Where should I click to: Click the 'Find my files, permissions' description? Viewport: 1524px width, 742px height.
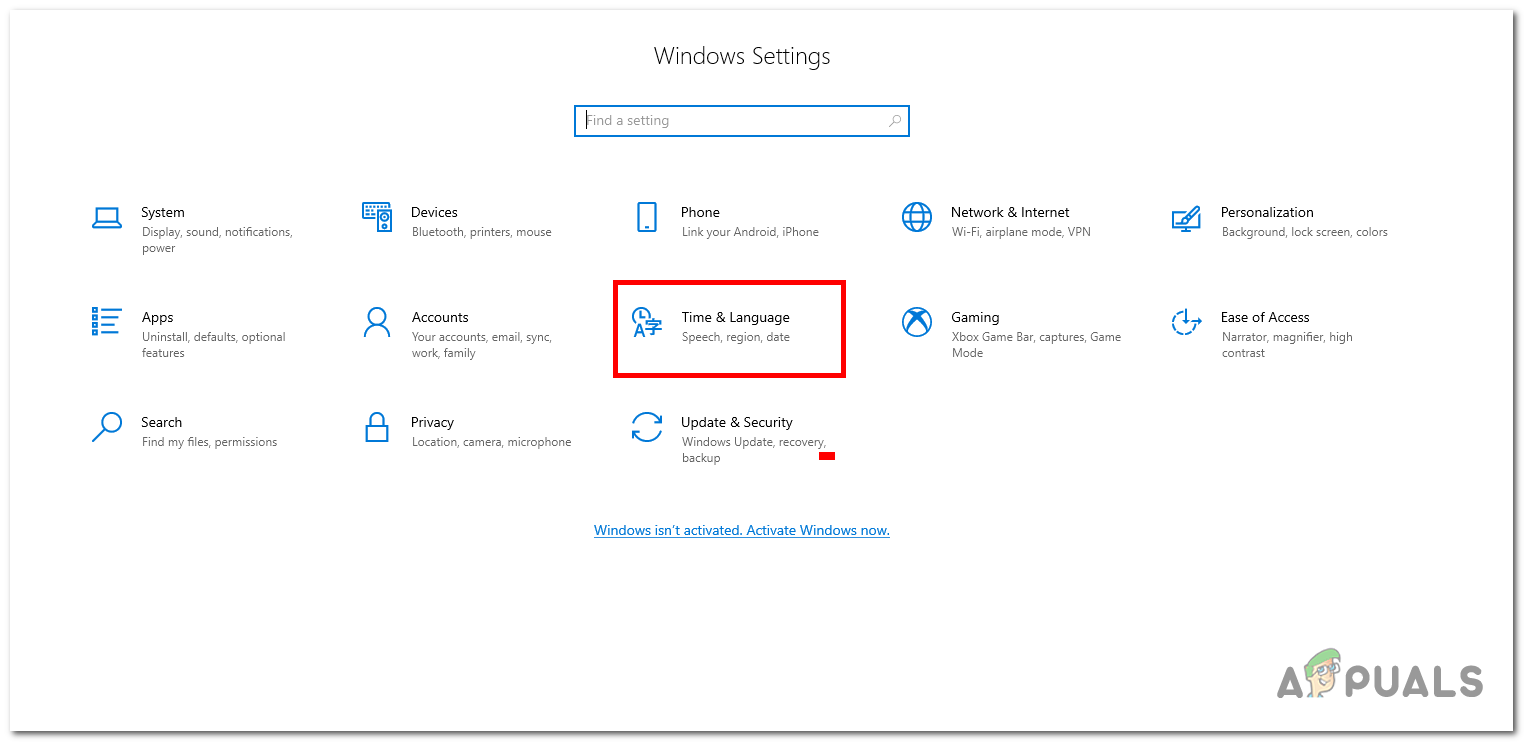(210, 442)
